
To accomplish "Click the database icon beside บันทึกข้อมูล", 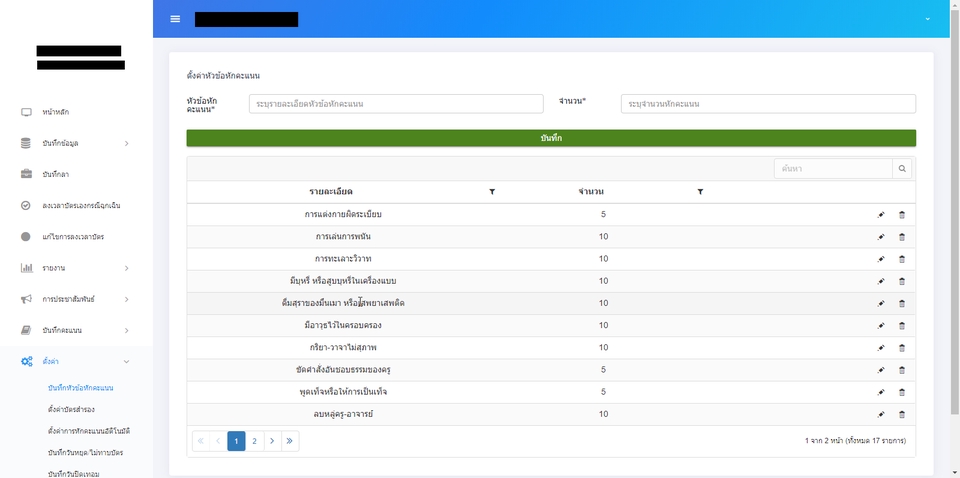I will pos(26,143).
